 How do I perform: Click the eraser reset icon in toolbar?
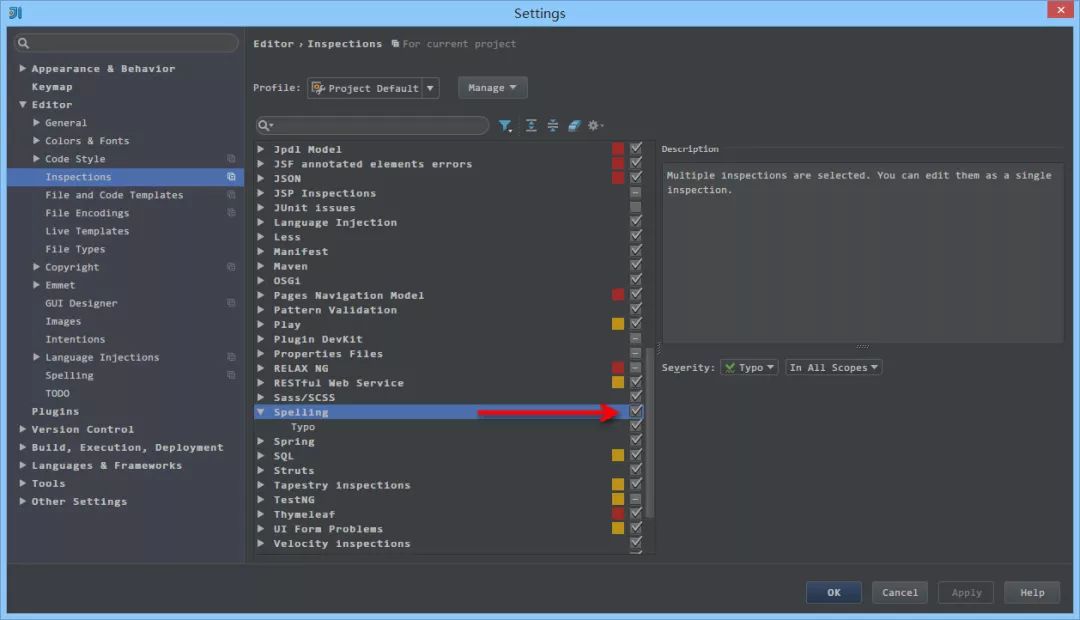pyautogui.click(x=574, y=126)
